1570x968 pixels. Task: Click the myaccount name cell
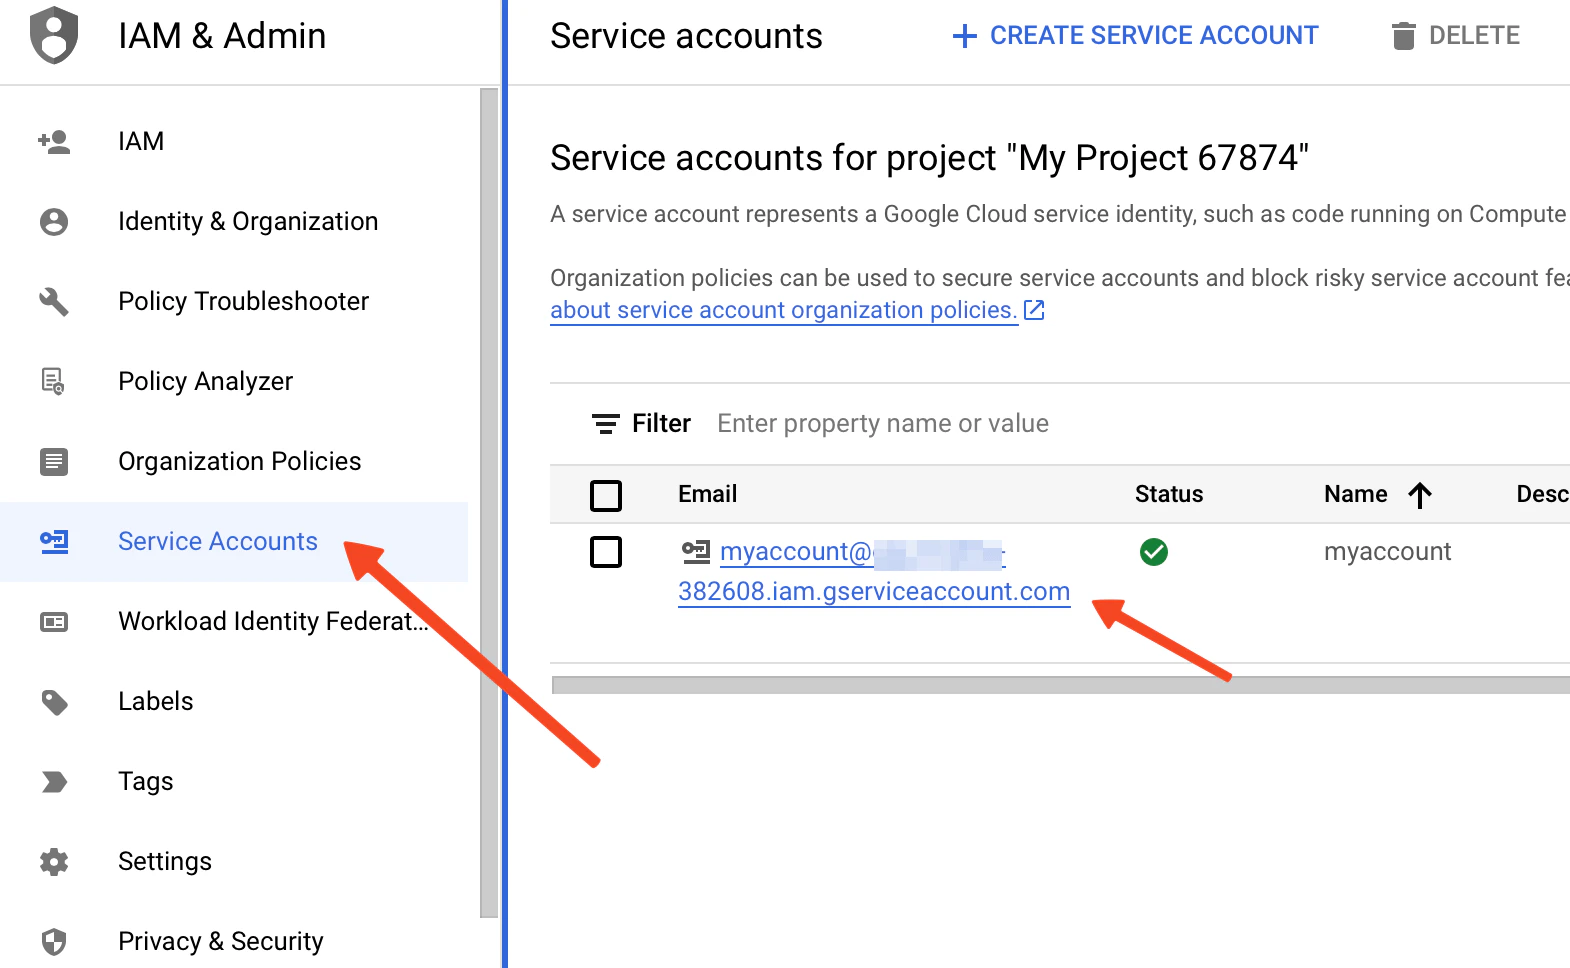point(1387,551)
